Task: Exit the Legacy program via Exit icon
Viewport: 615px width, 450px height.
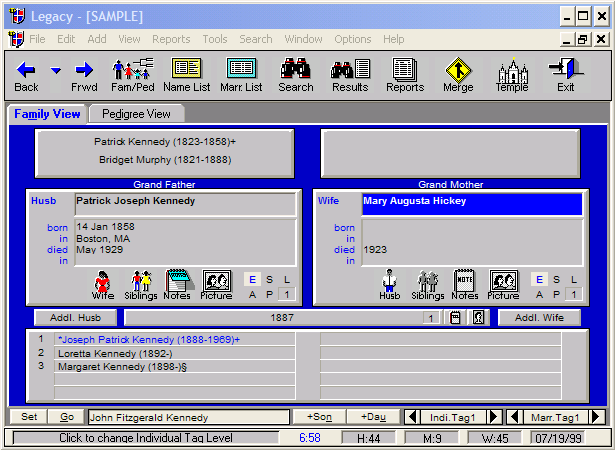Action: 566,75
